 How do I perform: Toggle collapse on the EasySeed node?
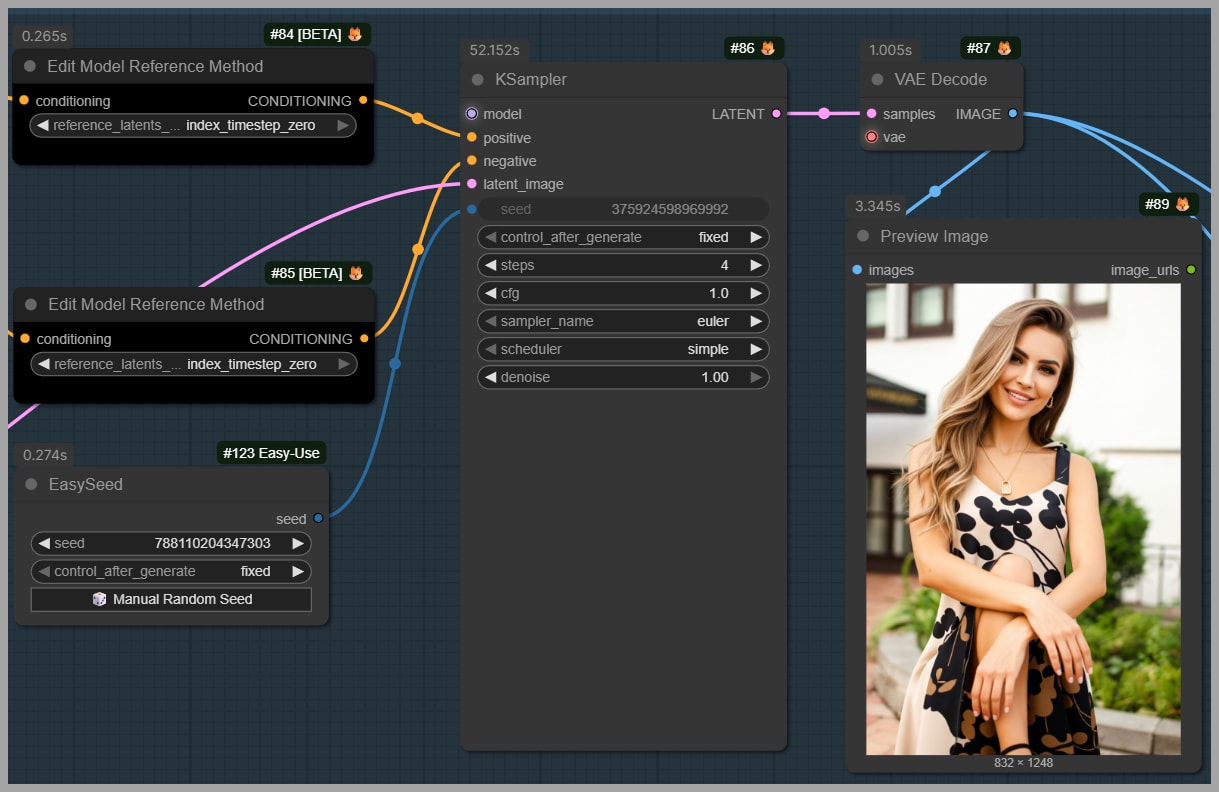tap(31, 485)
